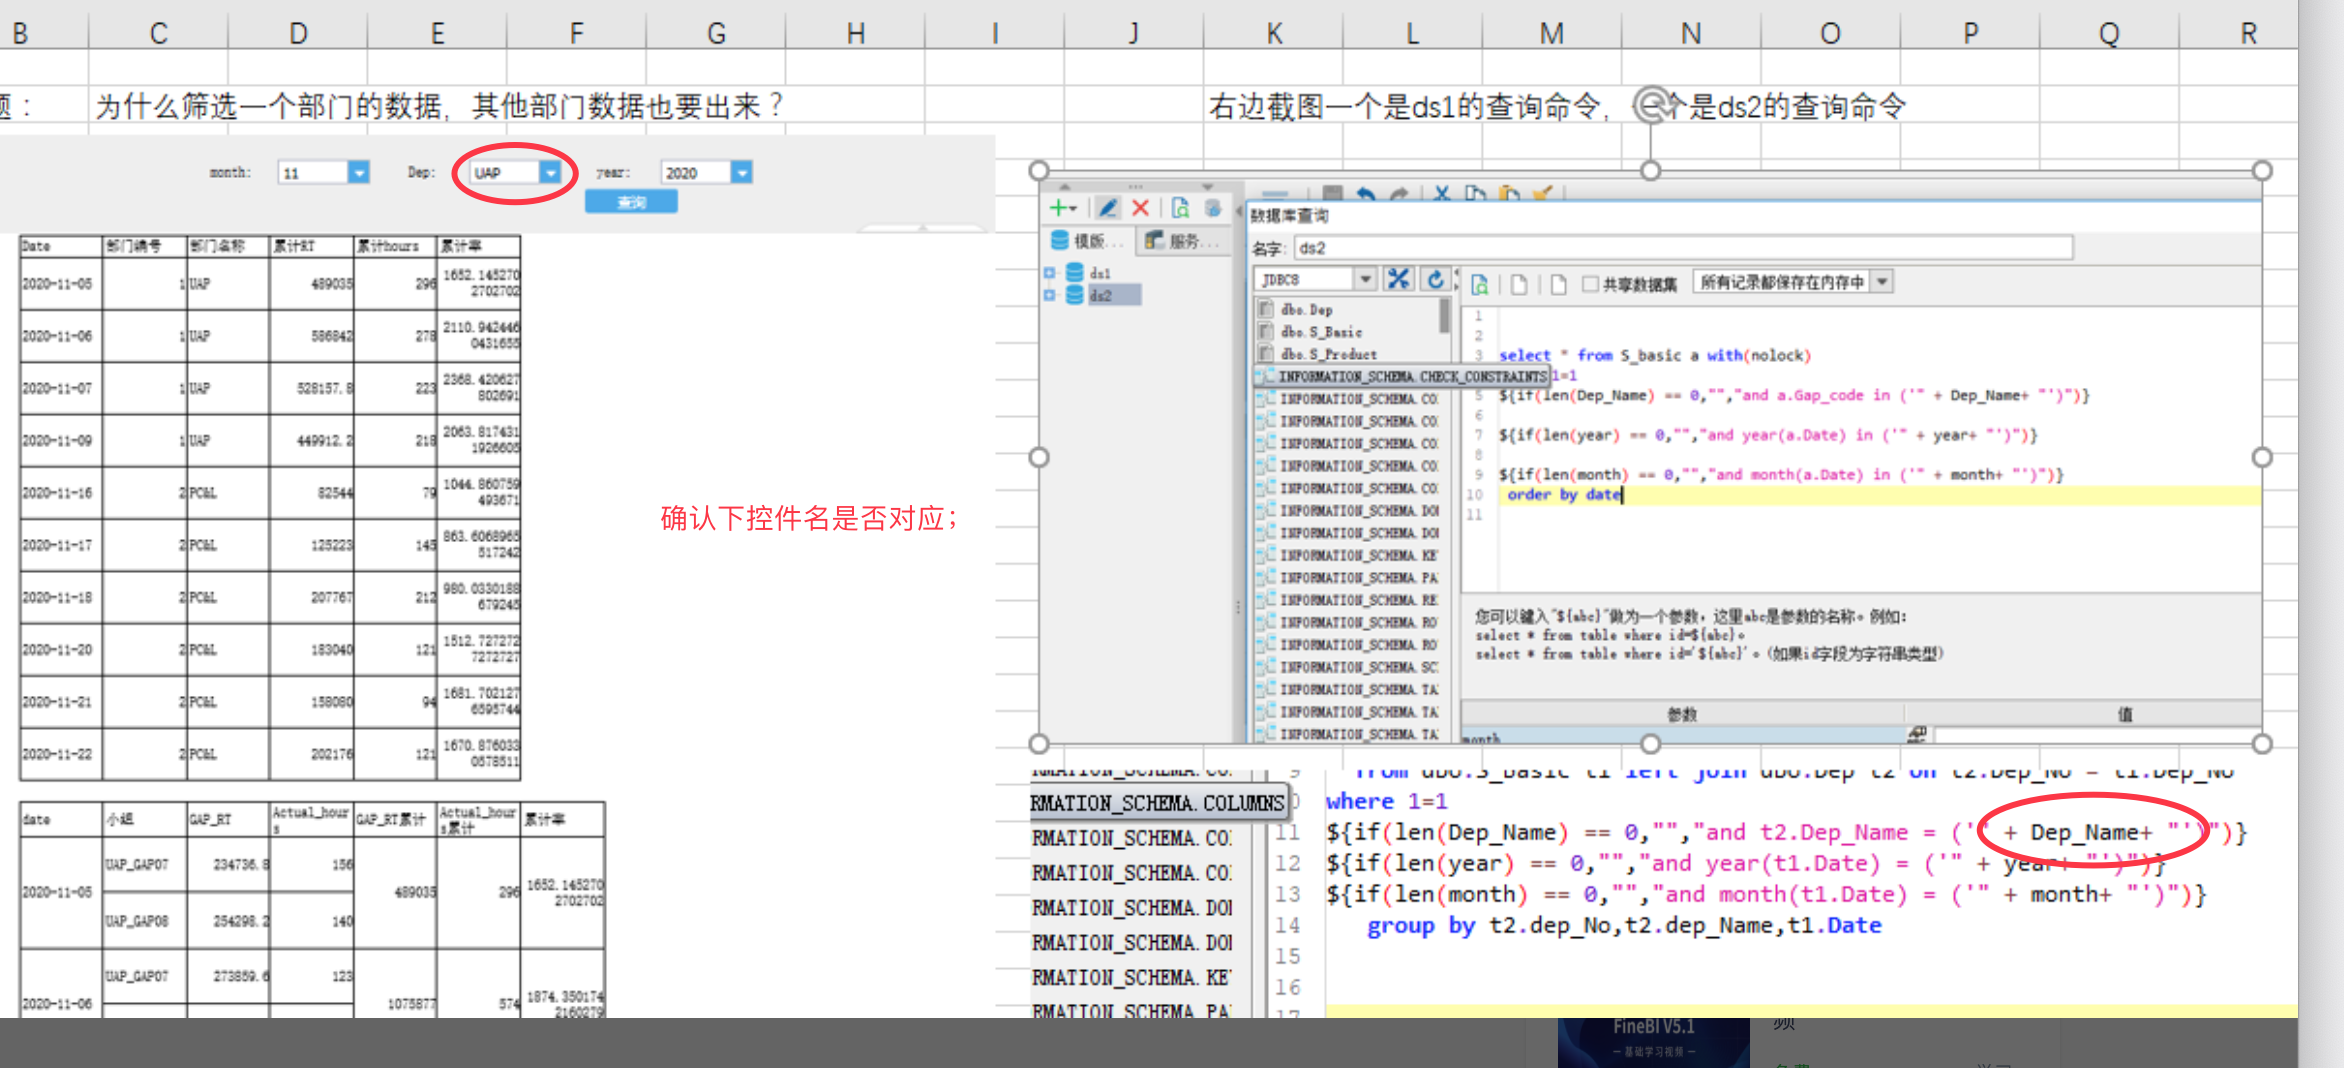Image resolution: width=2344 pixels, height=1068 pixels.
Task: Switch to the 模版 datasets tab
Action: pos(1087,240)
